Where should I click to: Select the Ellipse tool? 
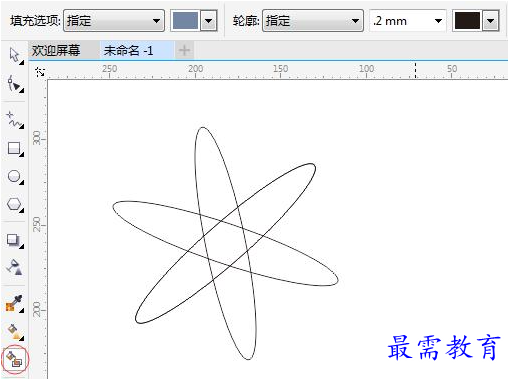click(15, 177)
